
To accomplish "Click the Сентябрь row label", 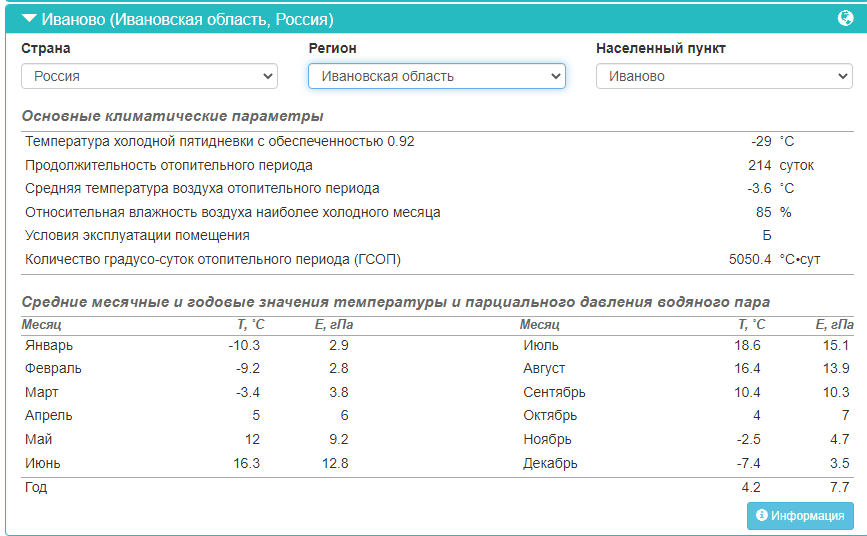I will point(555,392).
